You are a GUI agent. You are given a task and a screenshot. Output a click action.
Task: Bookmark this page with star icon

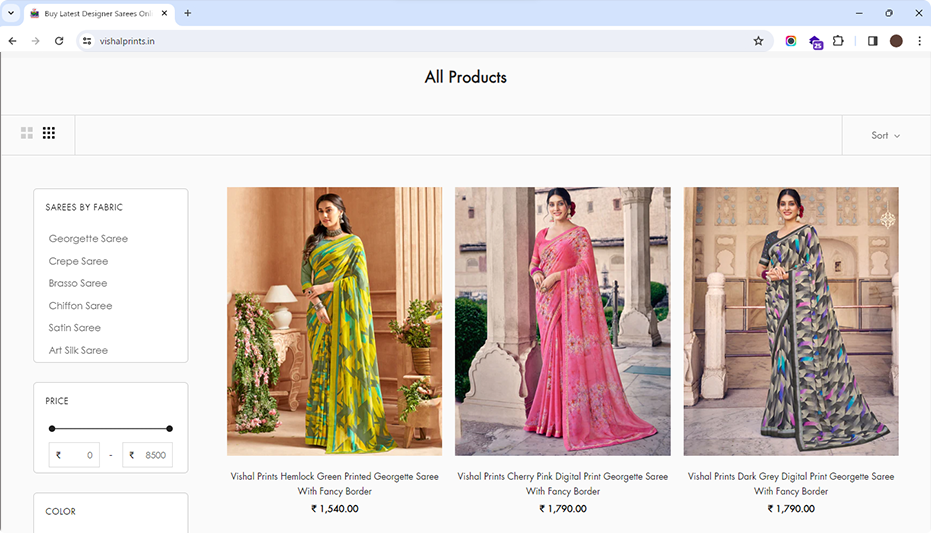758,41
